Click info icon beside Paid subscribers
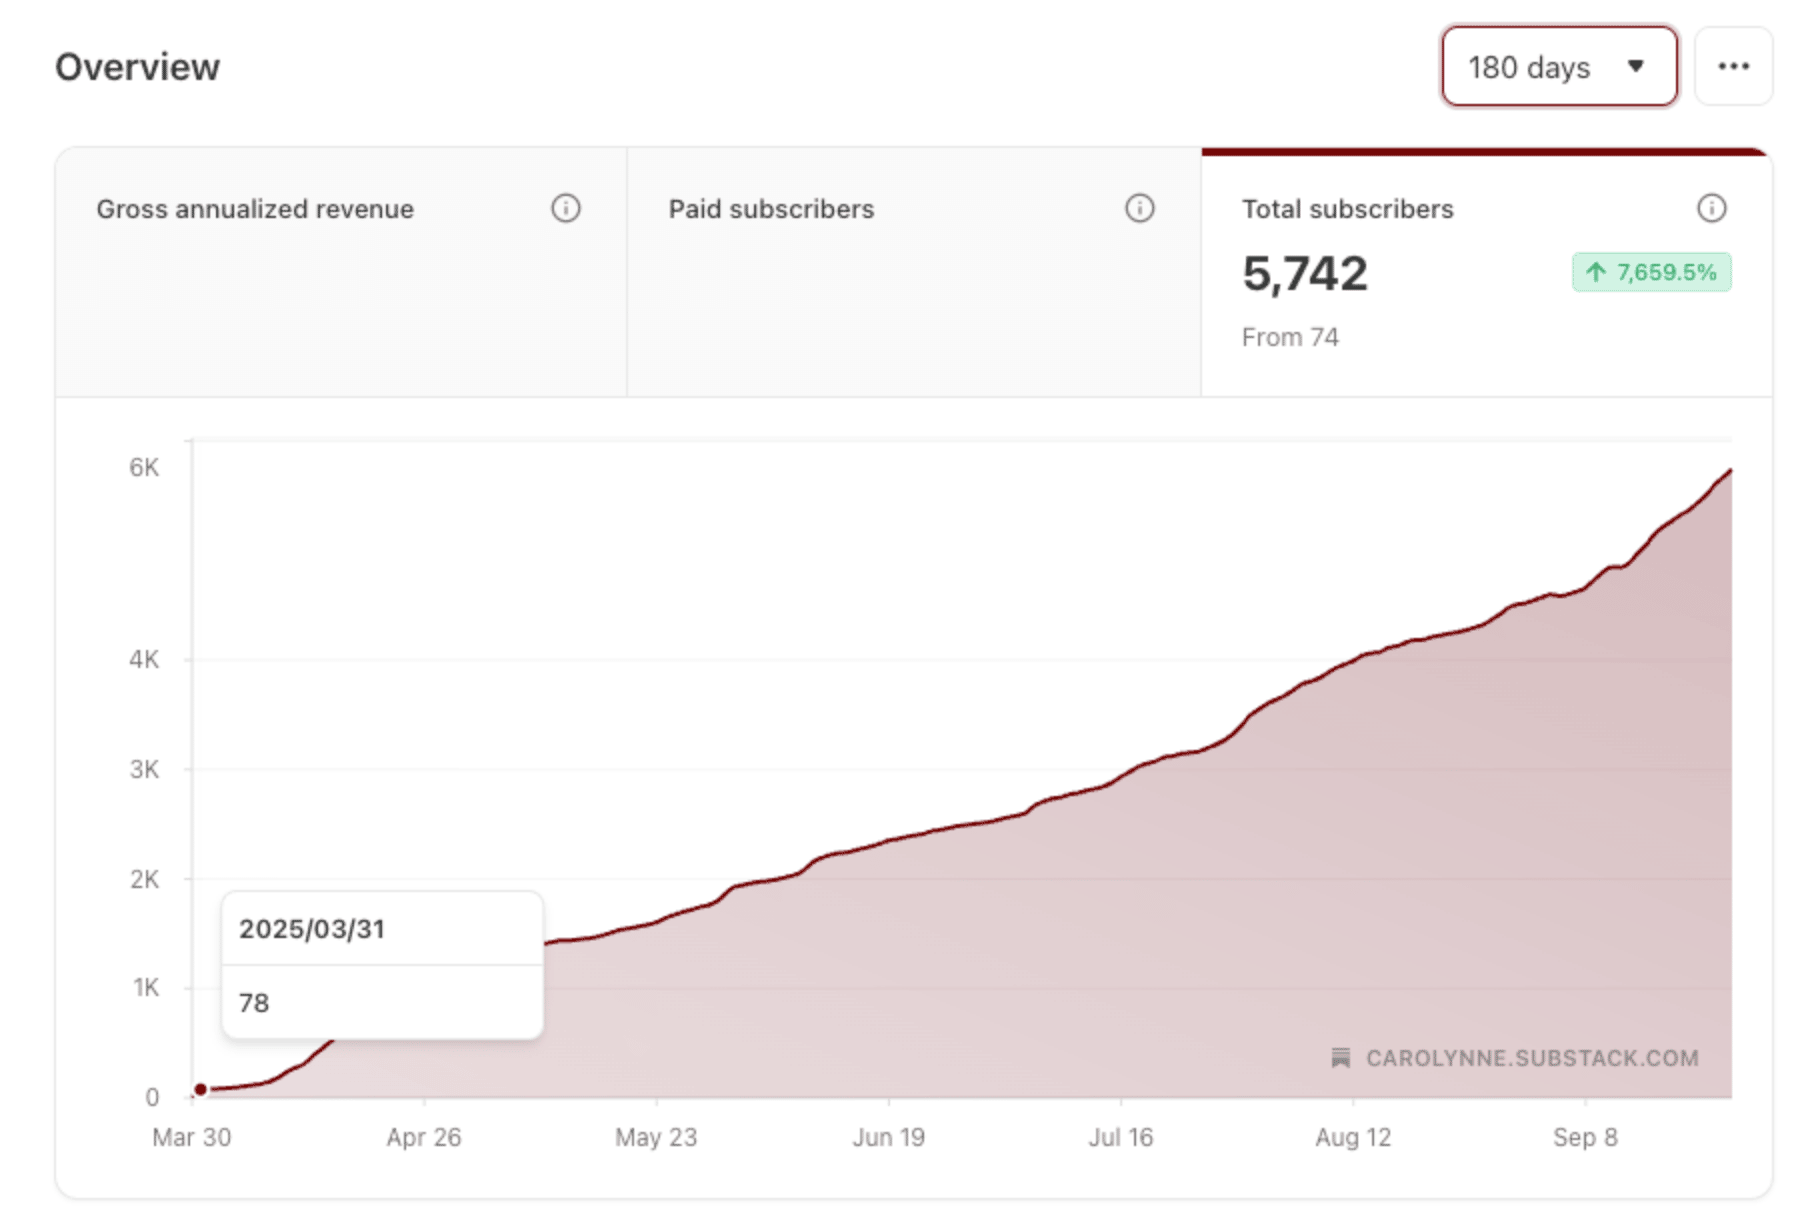Image resolution: width=1820 pixels, height=1232 pixels. (1139, 208)
